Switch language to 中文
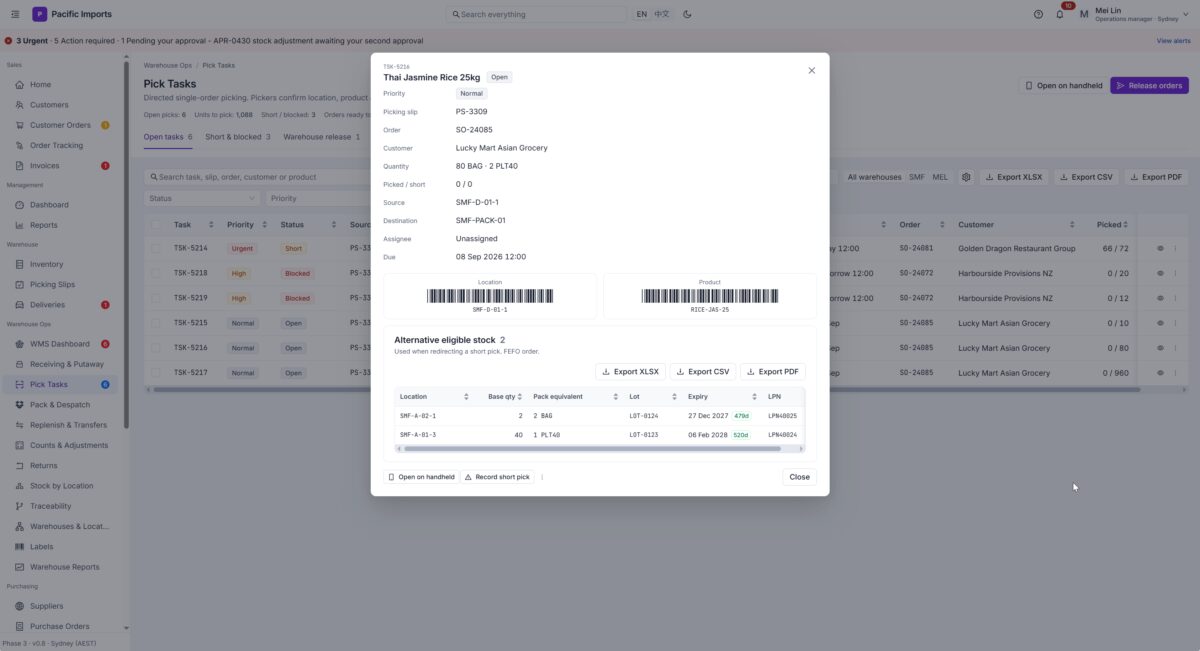Screen dimensions: 1200x651 662,14
